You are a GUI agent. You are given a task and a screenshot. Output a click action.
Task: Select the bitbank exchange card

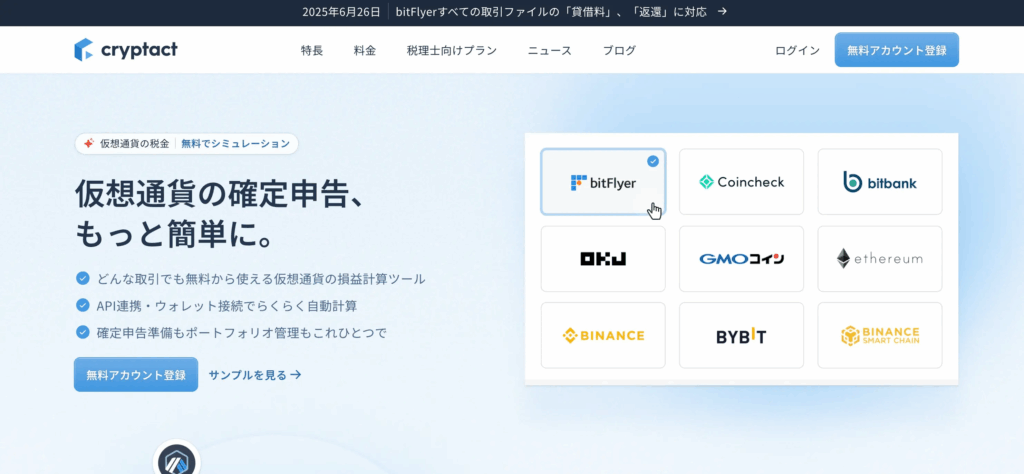tap(880, 182)
